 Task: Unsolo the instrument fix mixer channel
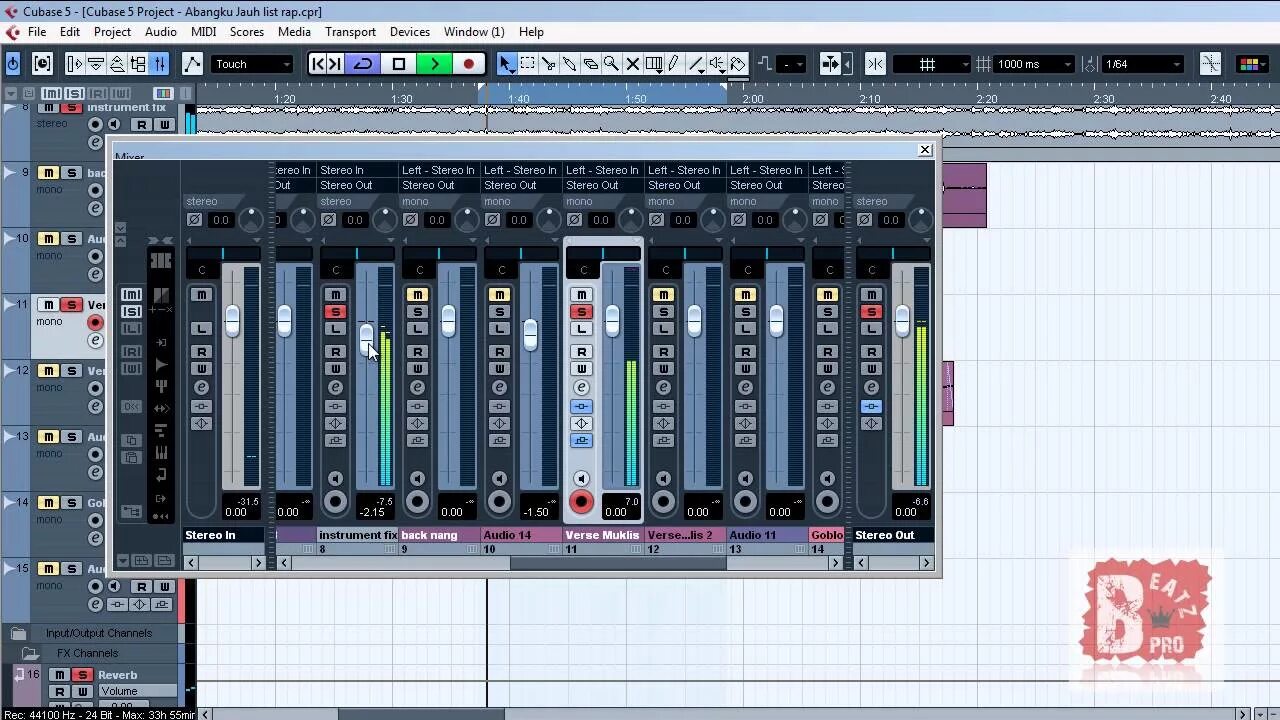[335, 312]
